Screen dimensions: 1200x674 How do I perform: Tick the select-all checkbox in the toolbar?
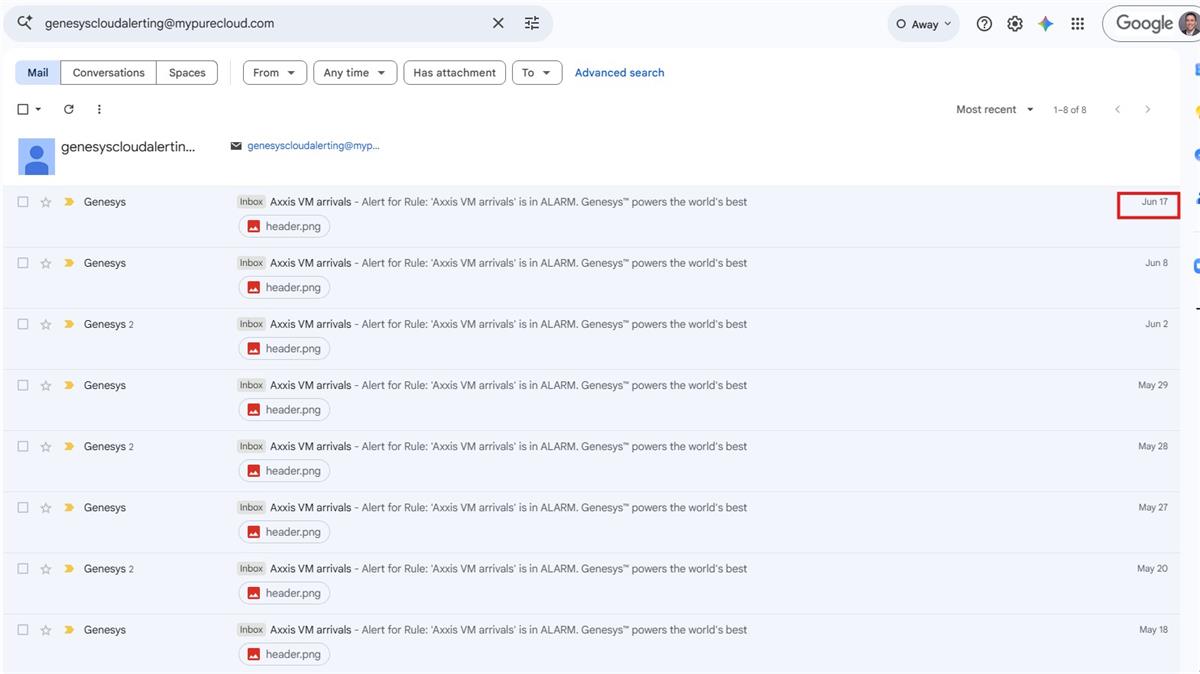coord(23,109)
